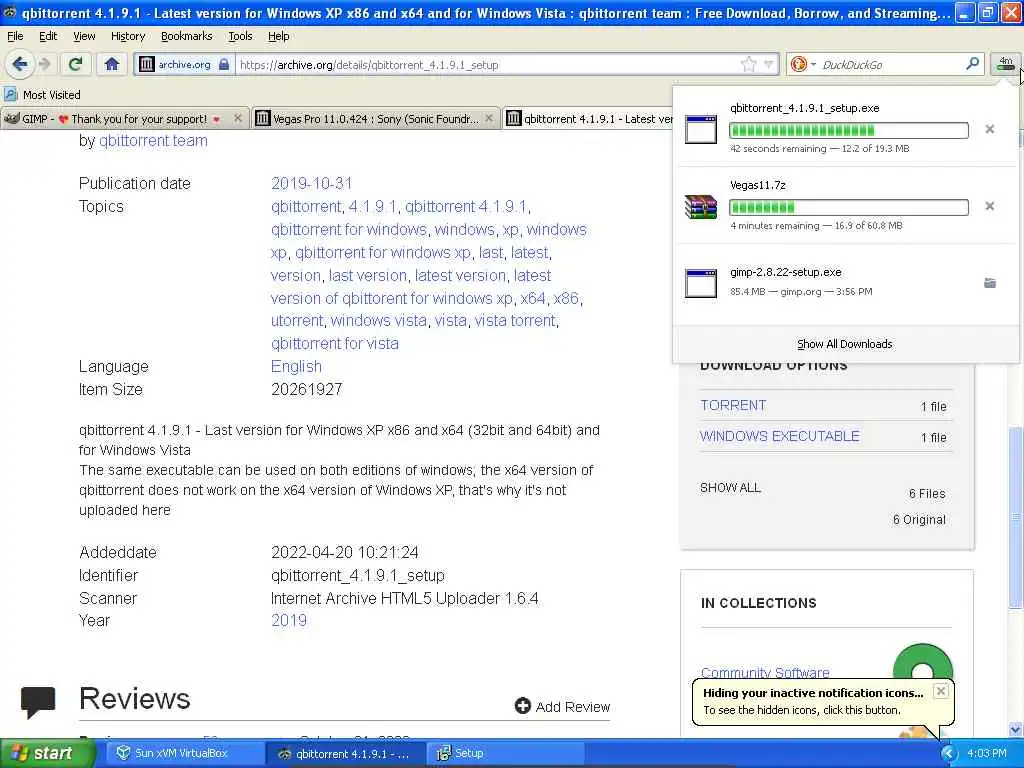Image resolution: width=1024 pixels, height=768 pixels.
Task: Open the Windows start menu
Action: click(48, 754)
